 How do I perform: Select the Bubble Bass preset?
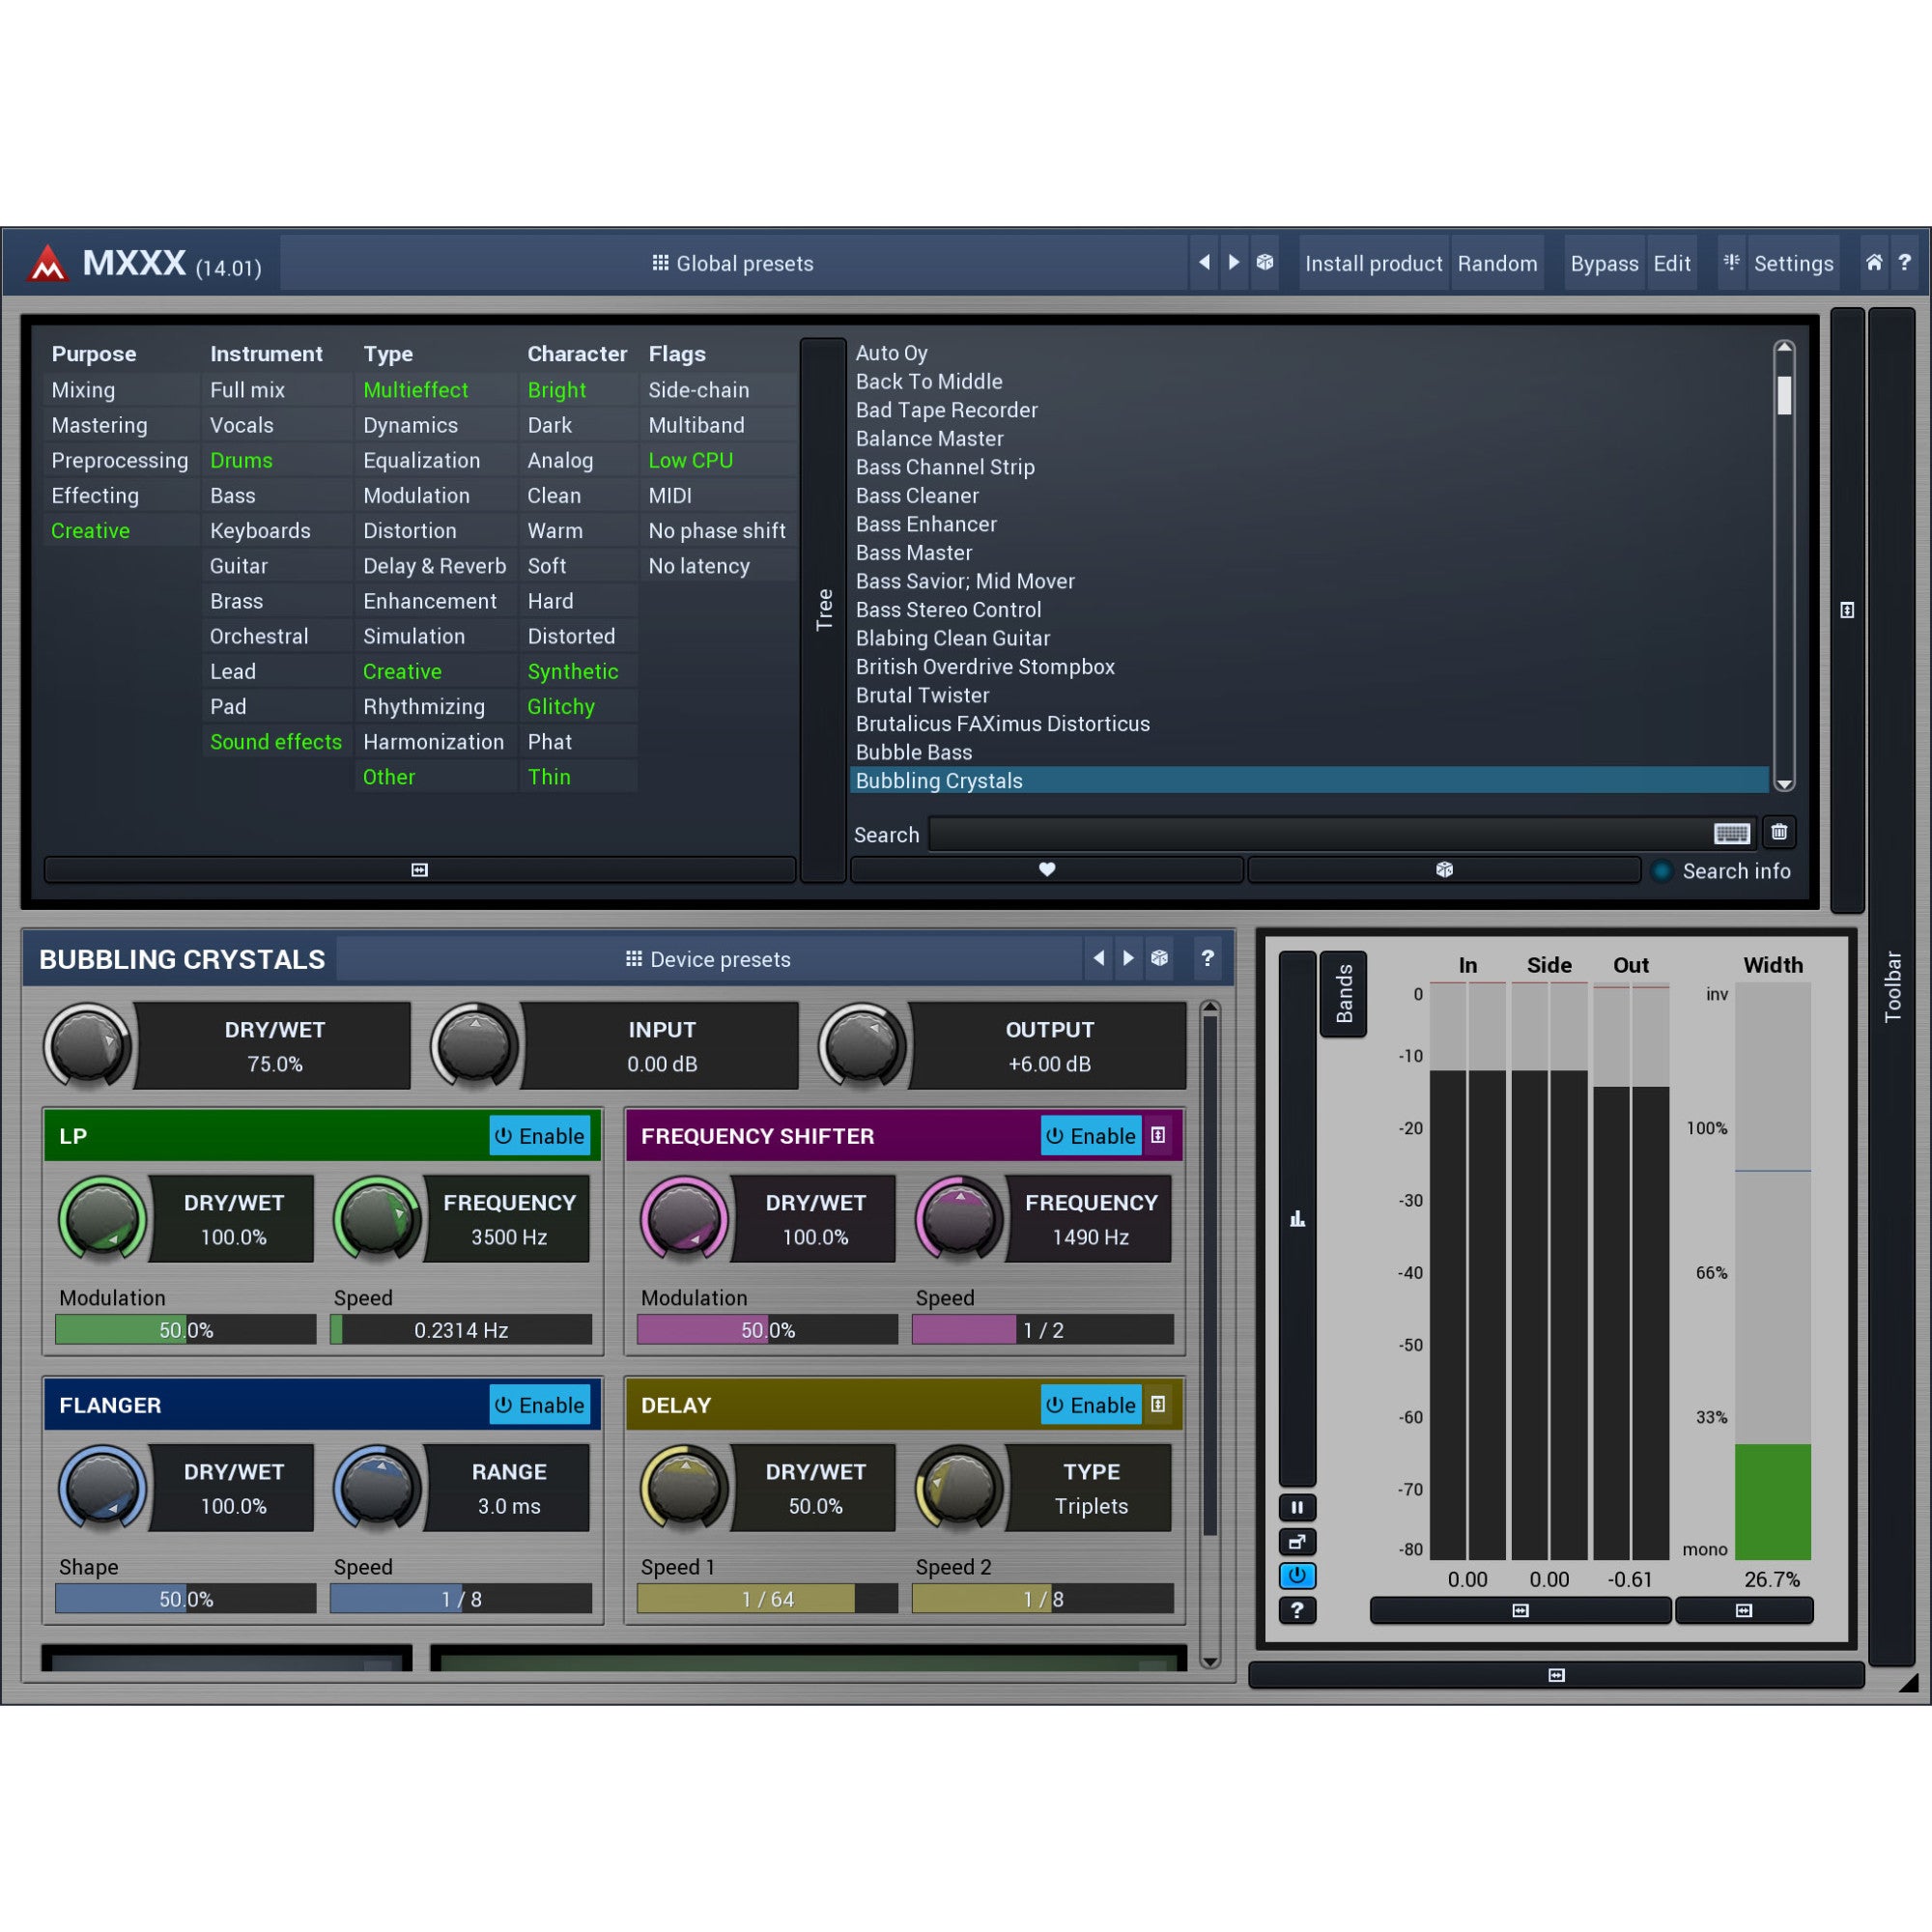pyautogui.click(x=1309, y=752)
